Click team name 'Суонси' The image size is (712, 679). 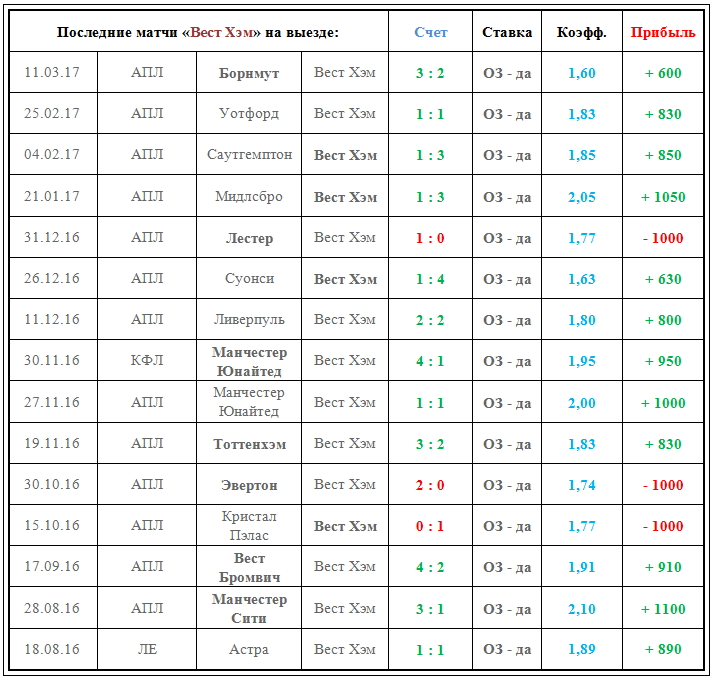[x=249, y=278]
